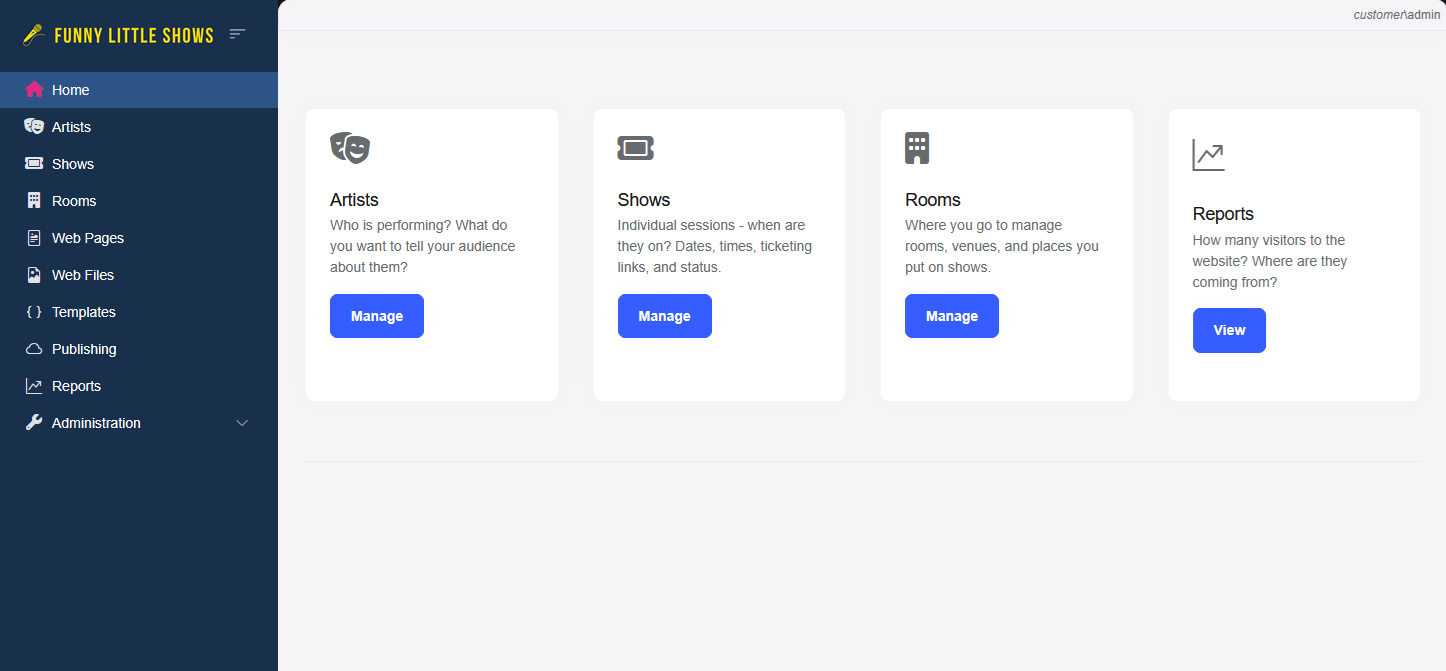The width and height of the screenshot is (1446, 671).
Task: Click the building icon on Rooms card
Action: 917,148
